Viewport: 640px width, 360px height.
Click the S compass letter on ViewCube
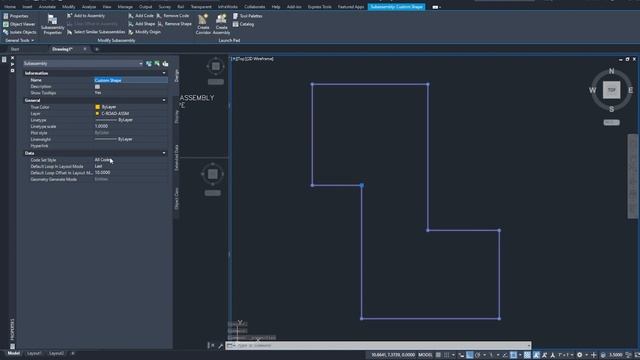pyautogui.click(x=611, y=109)
